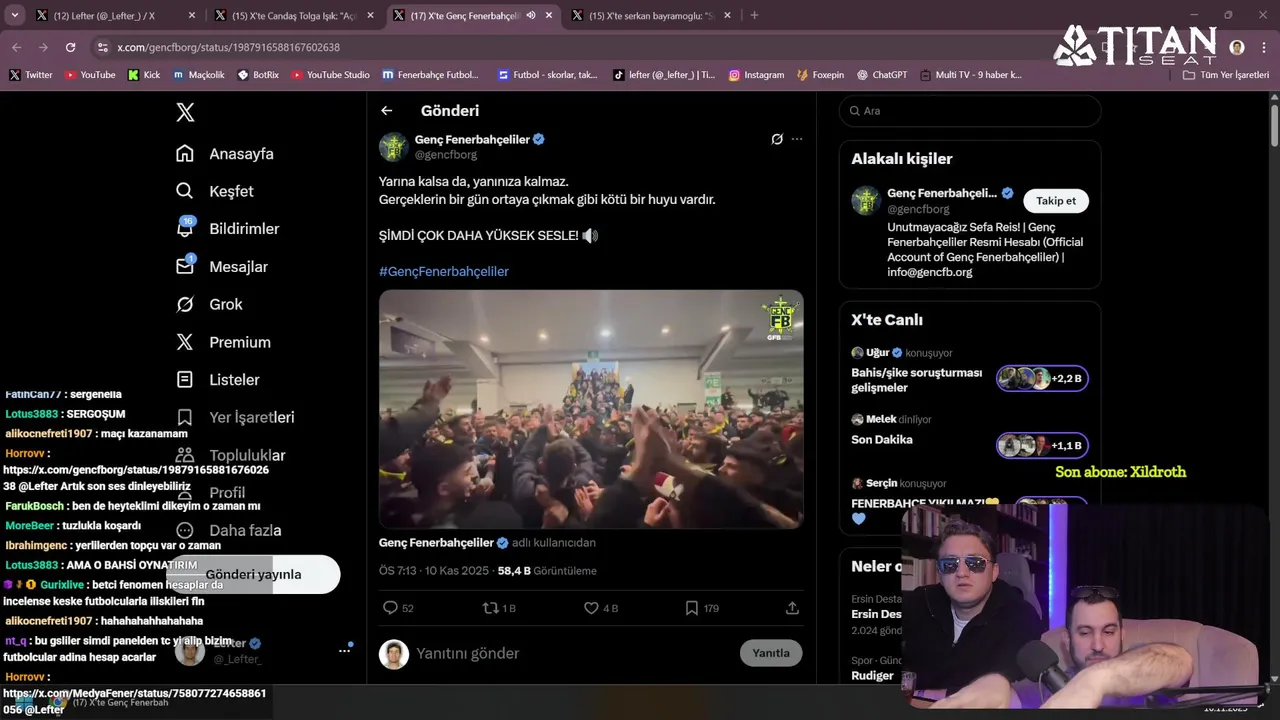Play the crowd video in the post
The width and height of the screenshot is (1280, 720).
pos(591,409)
